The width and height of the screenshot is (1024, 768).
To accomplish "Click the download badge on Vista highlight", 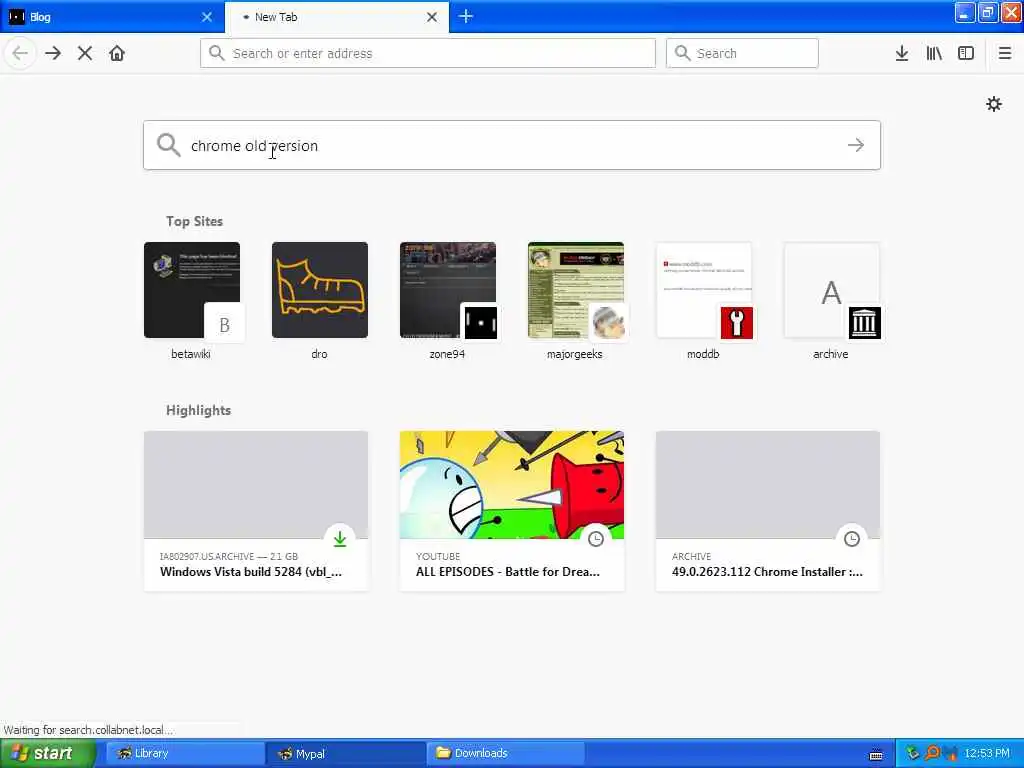I will 340,539.
